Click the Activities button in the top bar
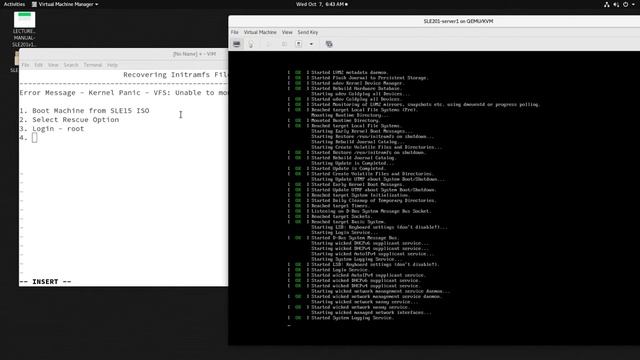 [x=14, y=4]
